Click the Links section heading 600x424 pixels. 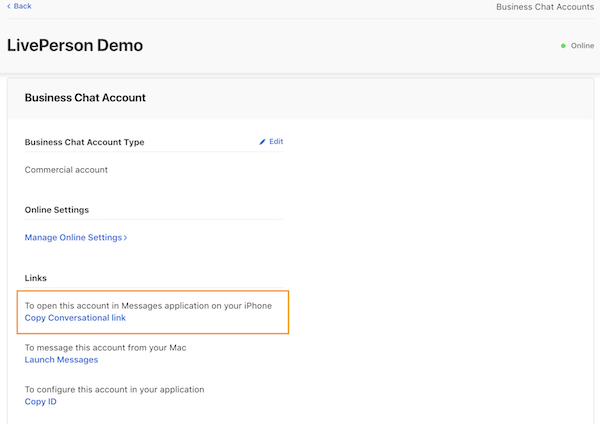[36, 278]
